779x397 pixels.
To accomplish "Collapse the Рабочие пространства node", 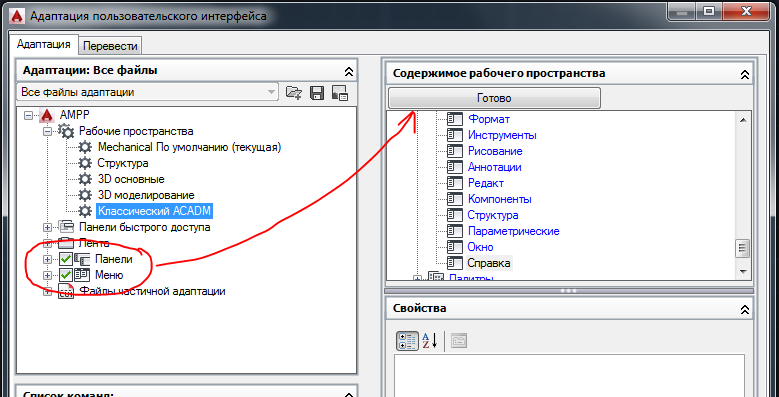I will coord(48,131).
